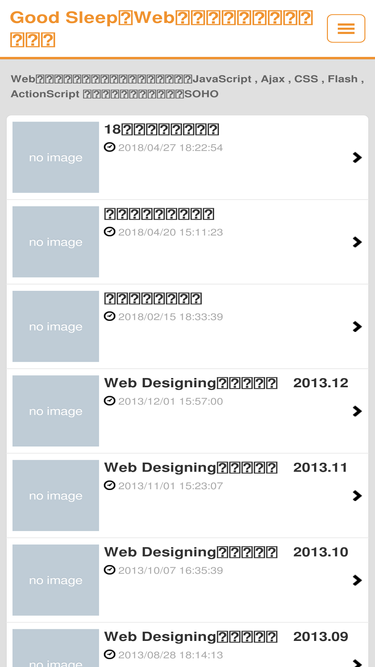Open the post titled Web Designing 2013.09
This screenshot has height=667, width=375.
click(x=226, y=637)
